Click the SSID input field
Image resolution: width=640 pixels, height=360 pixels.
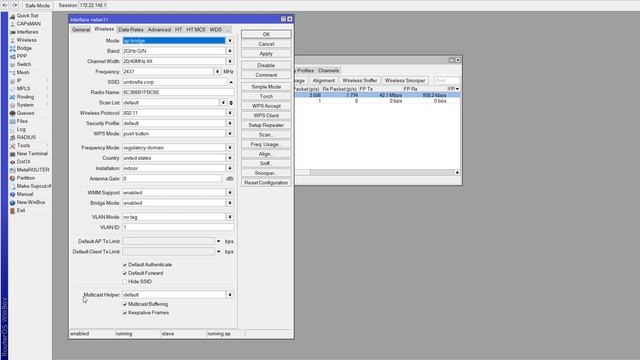175,82
